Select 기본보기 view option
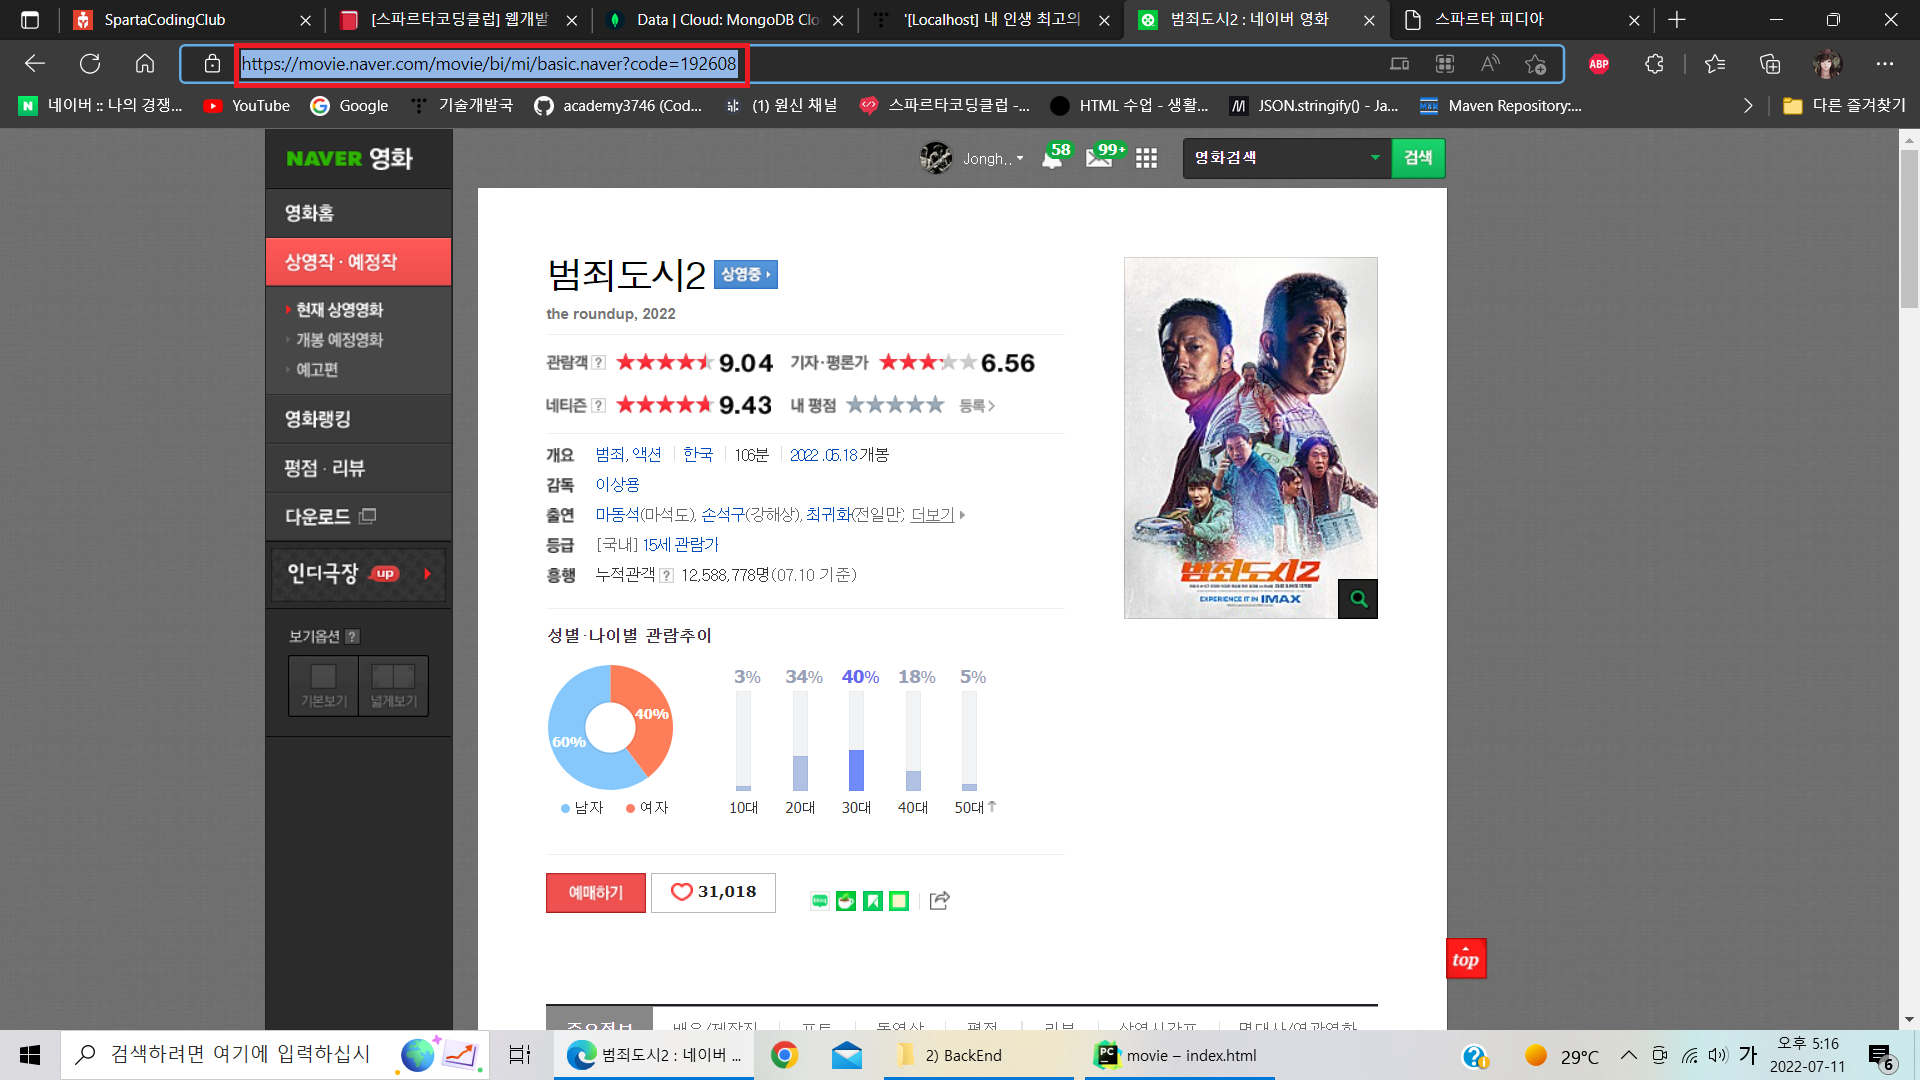This screenshot has width=1920, height=1080. [323, 686]
